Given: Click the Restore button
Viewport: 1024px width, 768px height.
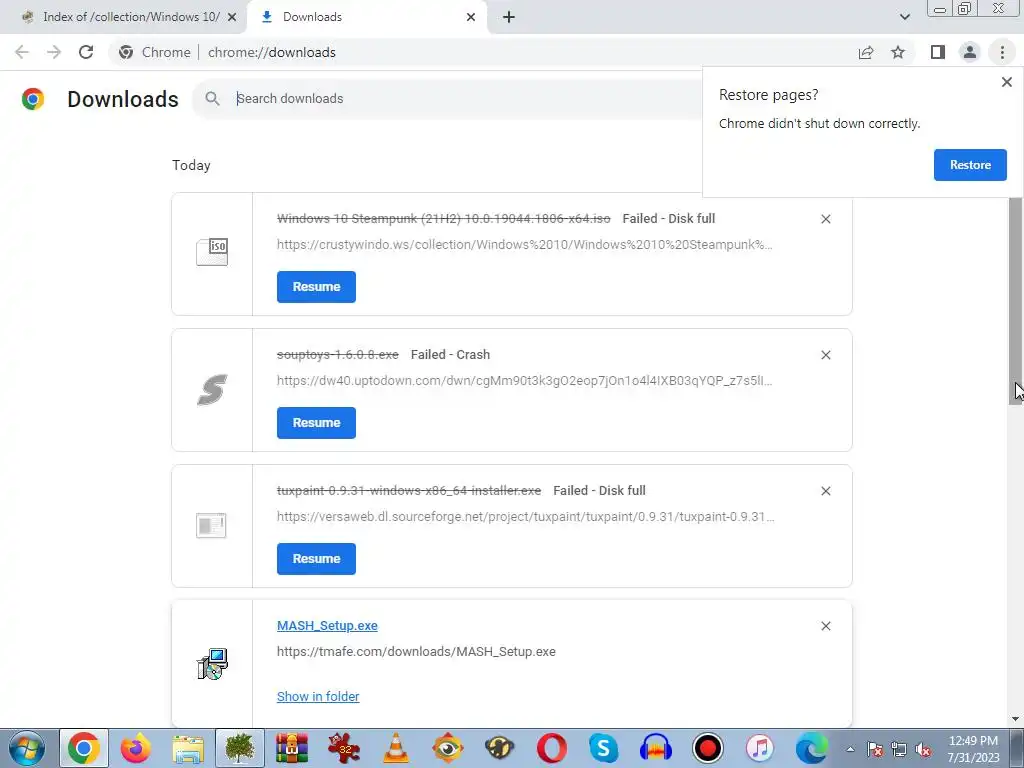Looking at the screenshot, I should 970,165.
